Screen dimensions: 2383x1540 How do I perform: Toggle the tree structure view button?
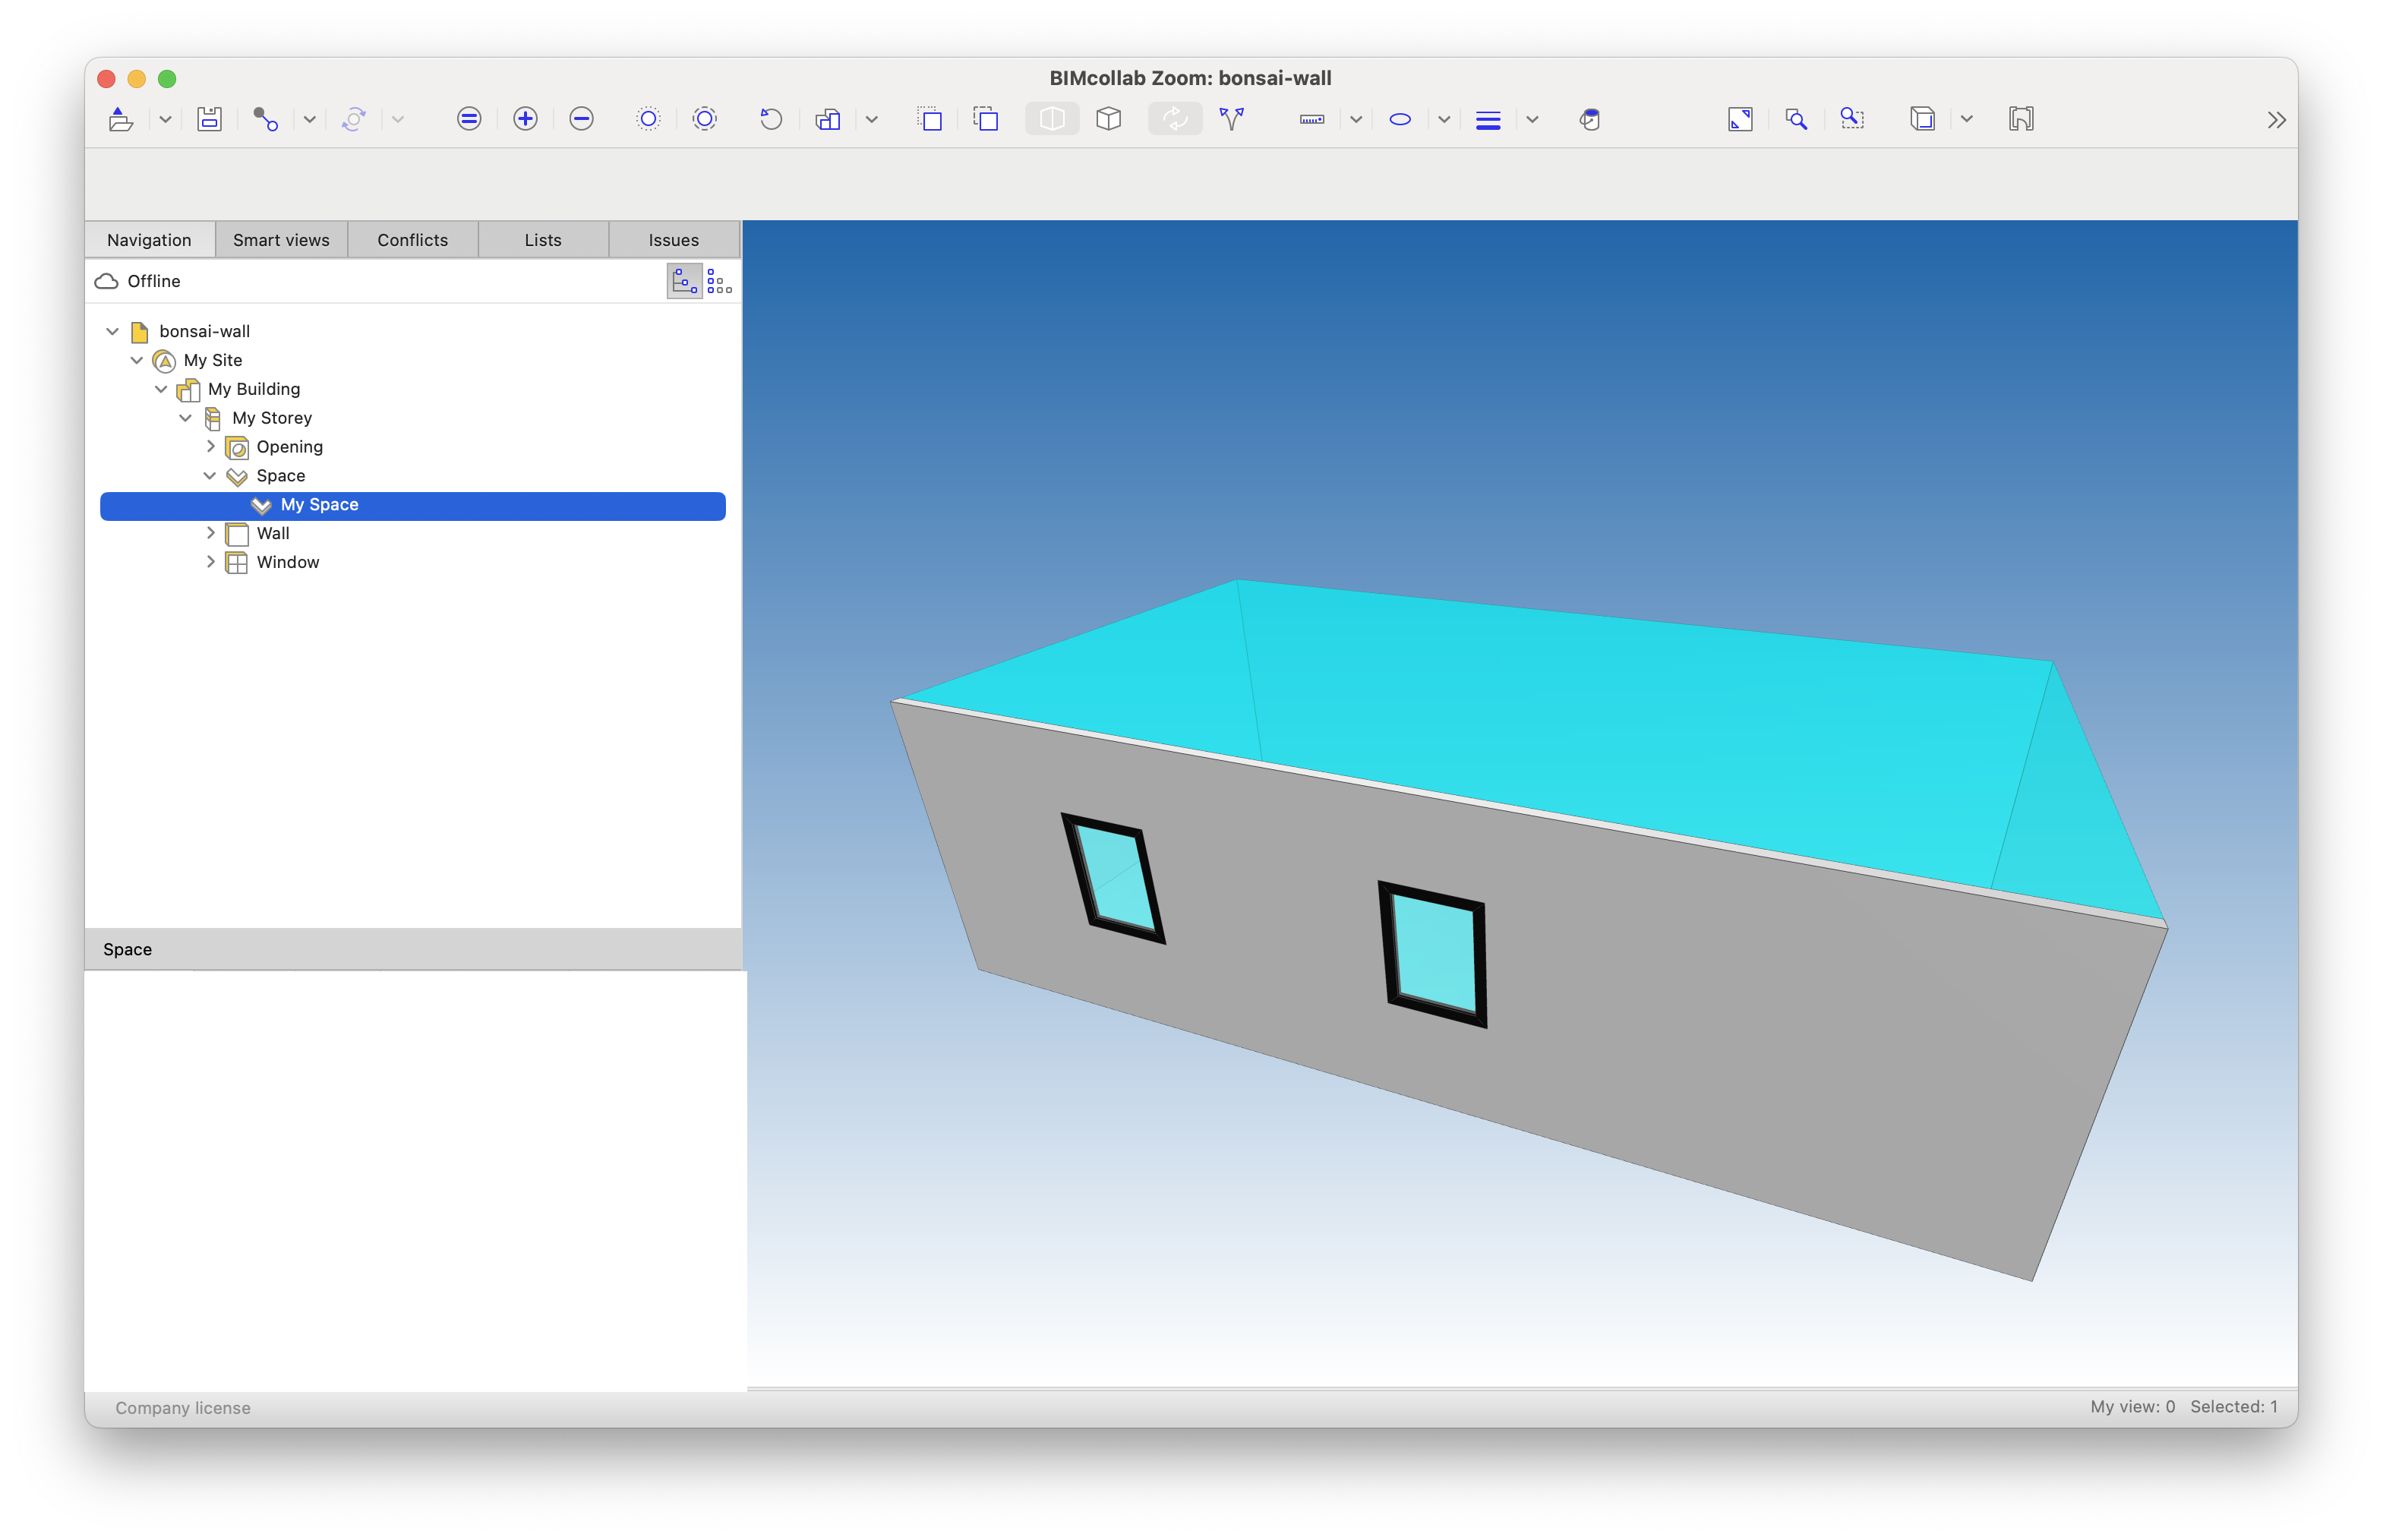[x=684, y=282]
